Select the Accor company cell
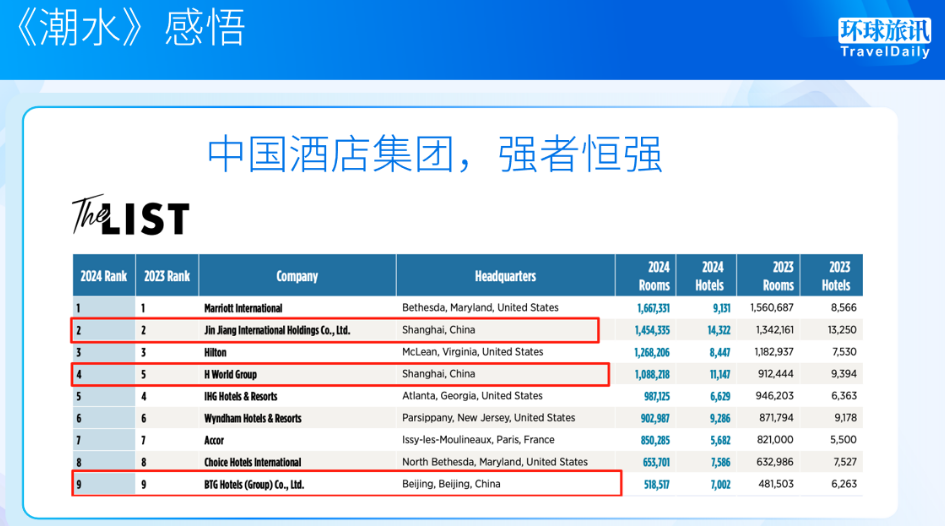Image resolution: width=945 pixels, height=526 pixels. (213, 440)
